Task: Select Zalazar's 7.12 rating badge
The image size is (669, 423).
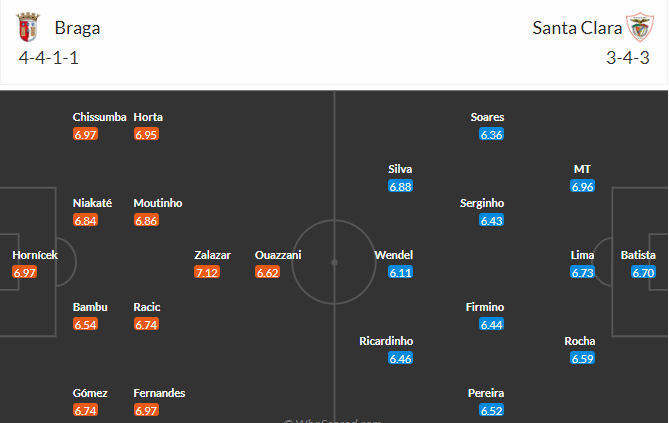Action: (x=207, y=272)
